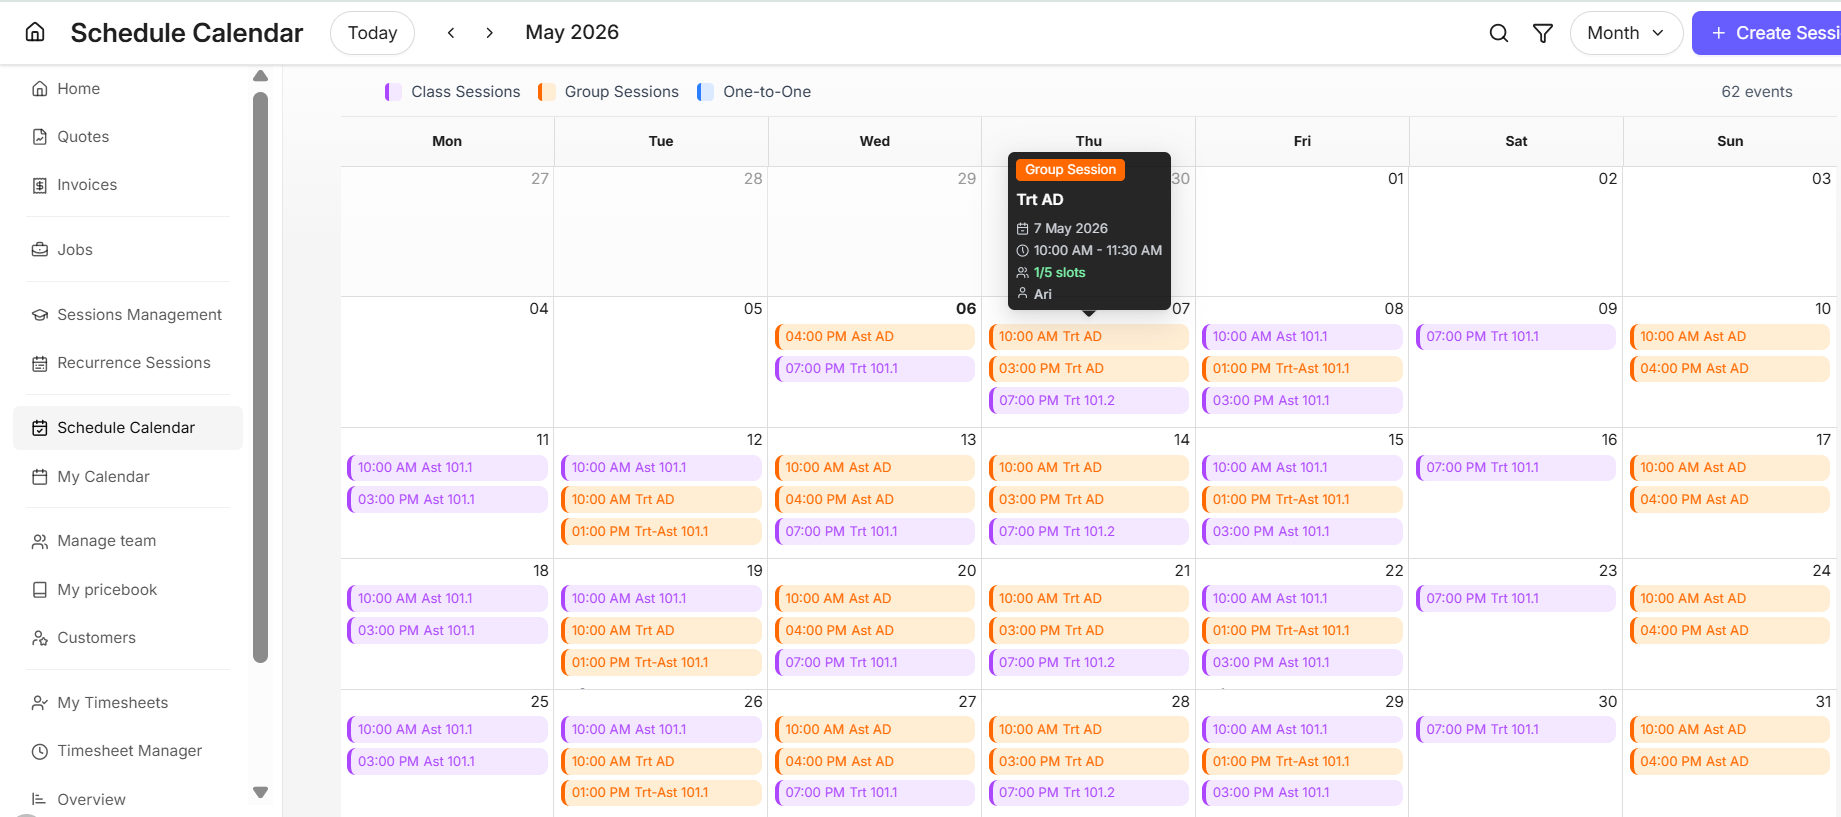Screen dimensions: 1841x817
Task: Open 07:00 PM Trt 101.2 event on the 21st
Action: pos(1089,663)
